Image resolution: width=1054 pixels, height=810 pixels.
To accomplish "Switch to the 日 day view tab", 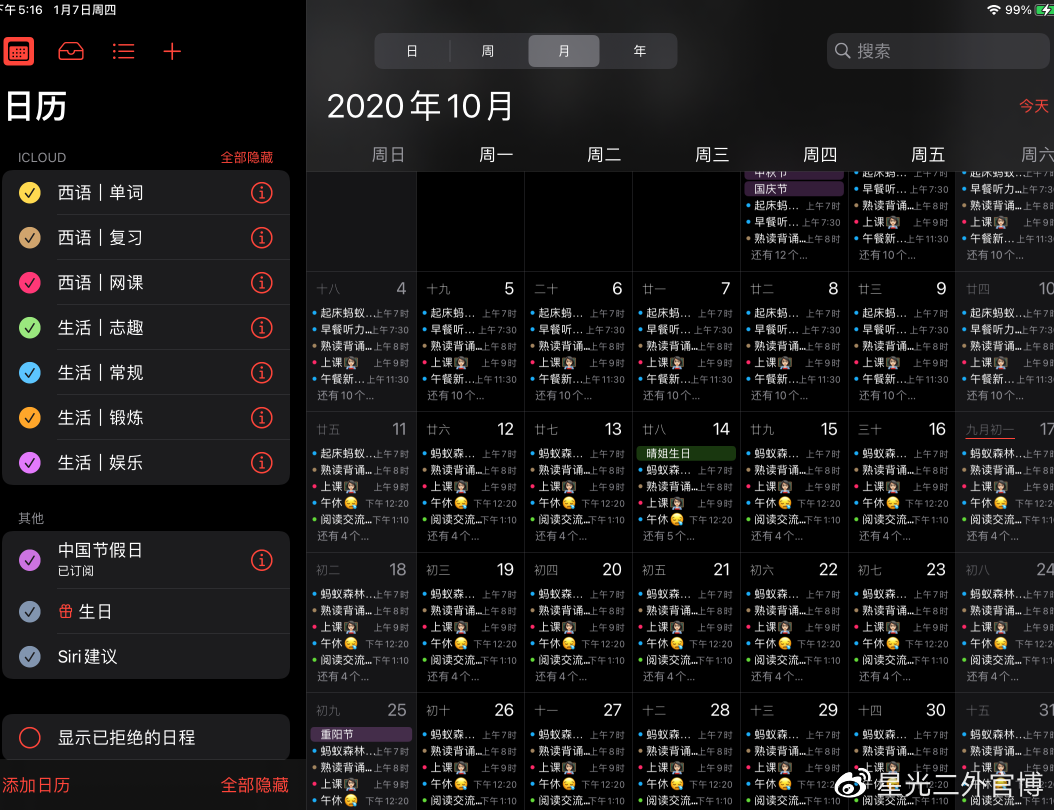I will click(412, 51).
